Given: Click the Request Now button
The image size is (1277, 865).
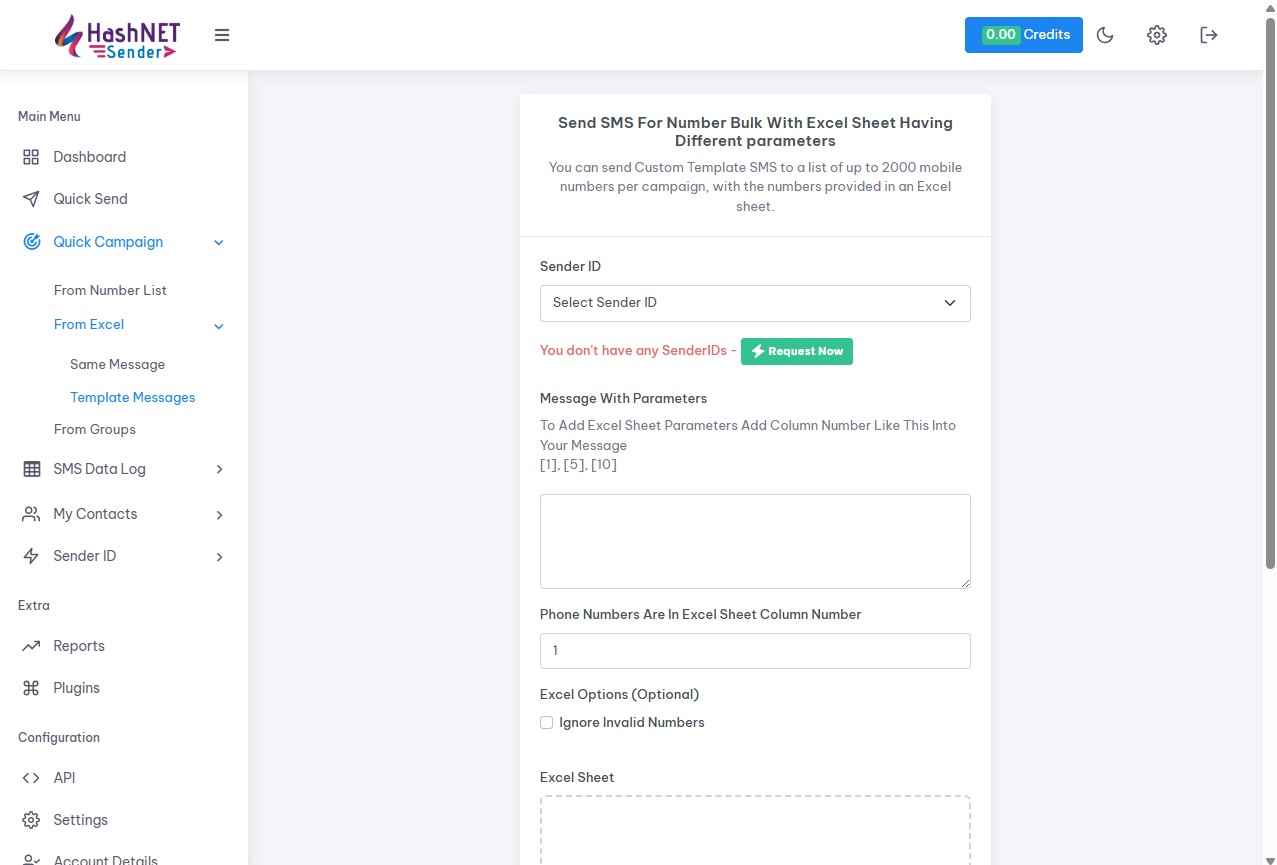Looking at the screenshot, I should tap(797, 351).
